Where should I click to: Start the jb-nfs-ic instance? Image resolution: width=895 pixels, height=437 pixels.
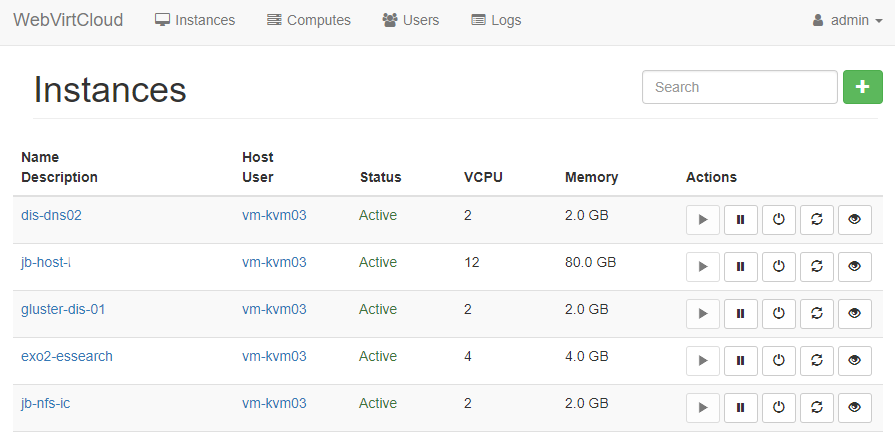pos(703,408)
